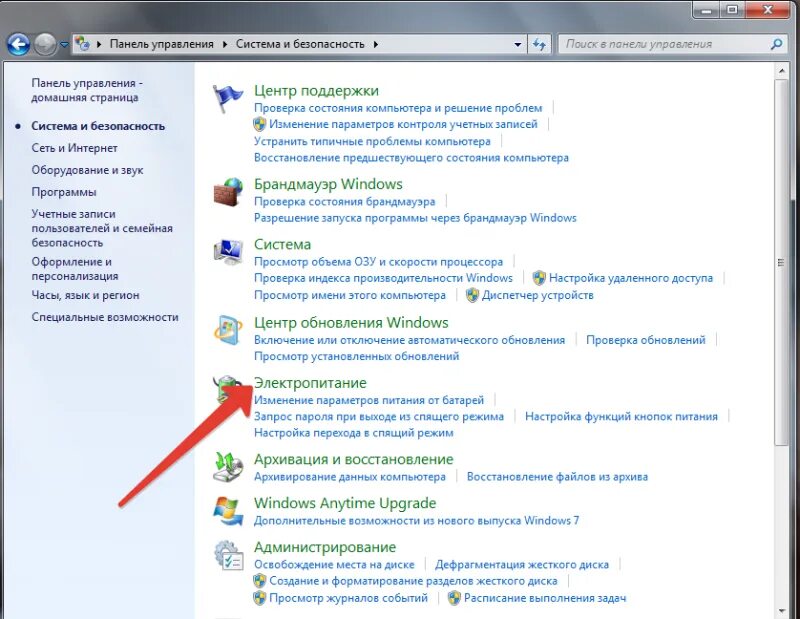The image size is (800, 619).
Task: Click shield icon beside Диспетчер устройств
Action: (x=472, y=295)
